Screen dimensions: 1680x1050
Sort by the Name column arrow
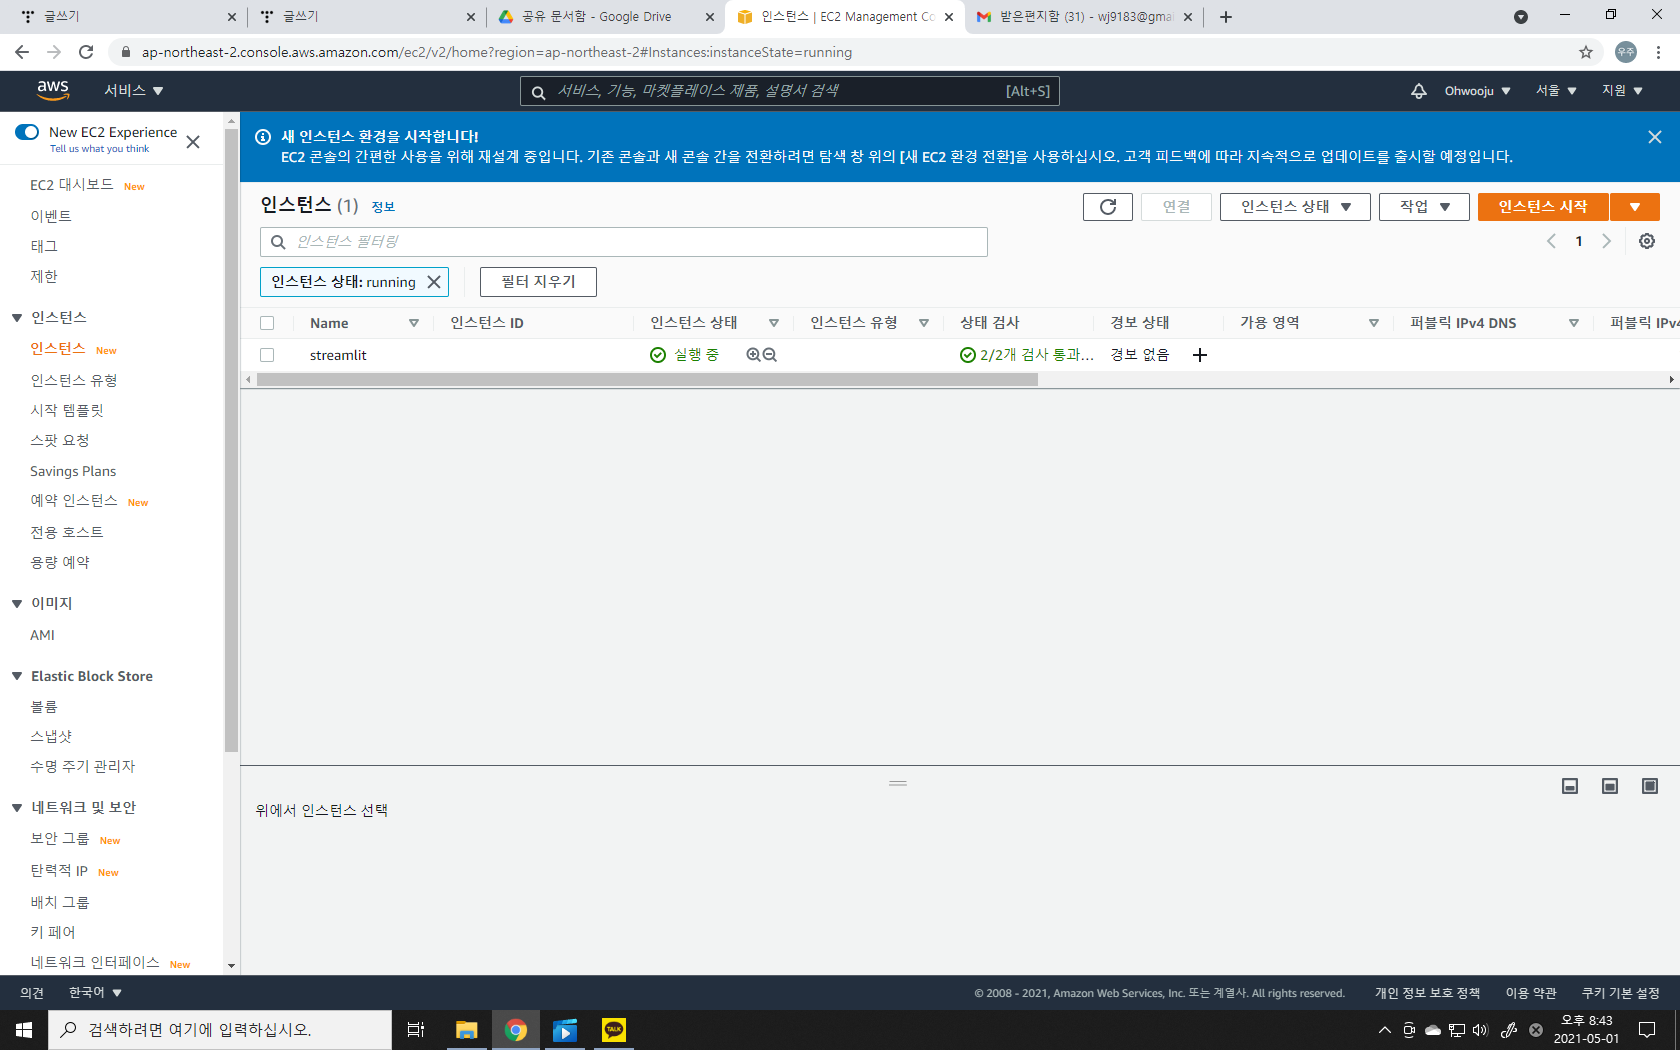click(x=414, y=323)
